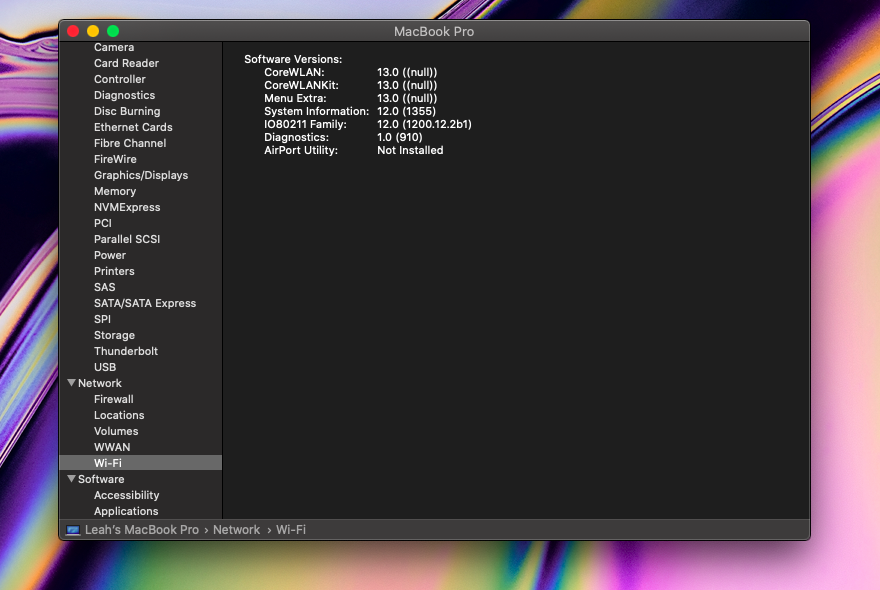Click the 12.0 (1355) version value
Viewport: 880px width, 590px height.
tap(406, 111)
